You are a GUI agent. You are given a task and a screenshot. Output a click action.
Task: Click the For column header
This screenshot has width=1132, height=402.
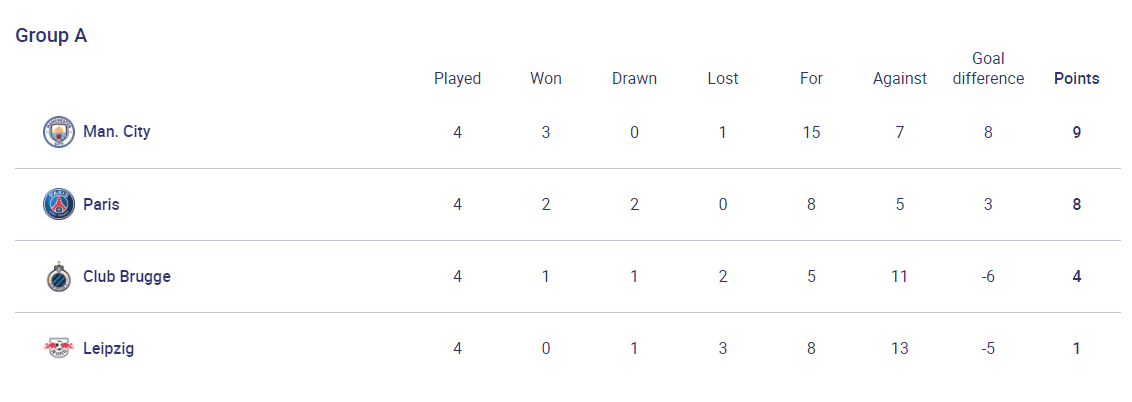coord(811,79)
